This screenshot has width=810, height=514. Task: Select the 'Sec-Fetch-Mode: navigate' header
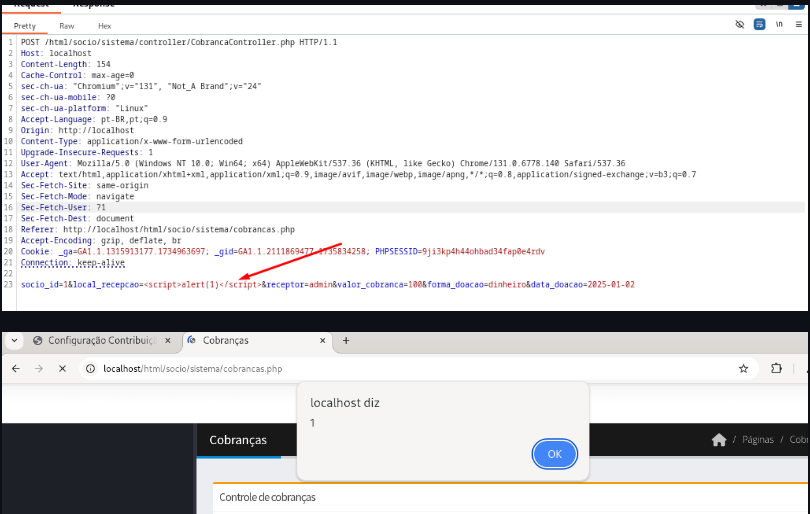point(77,196)
